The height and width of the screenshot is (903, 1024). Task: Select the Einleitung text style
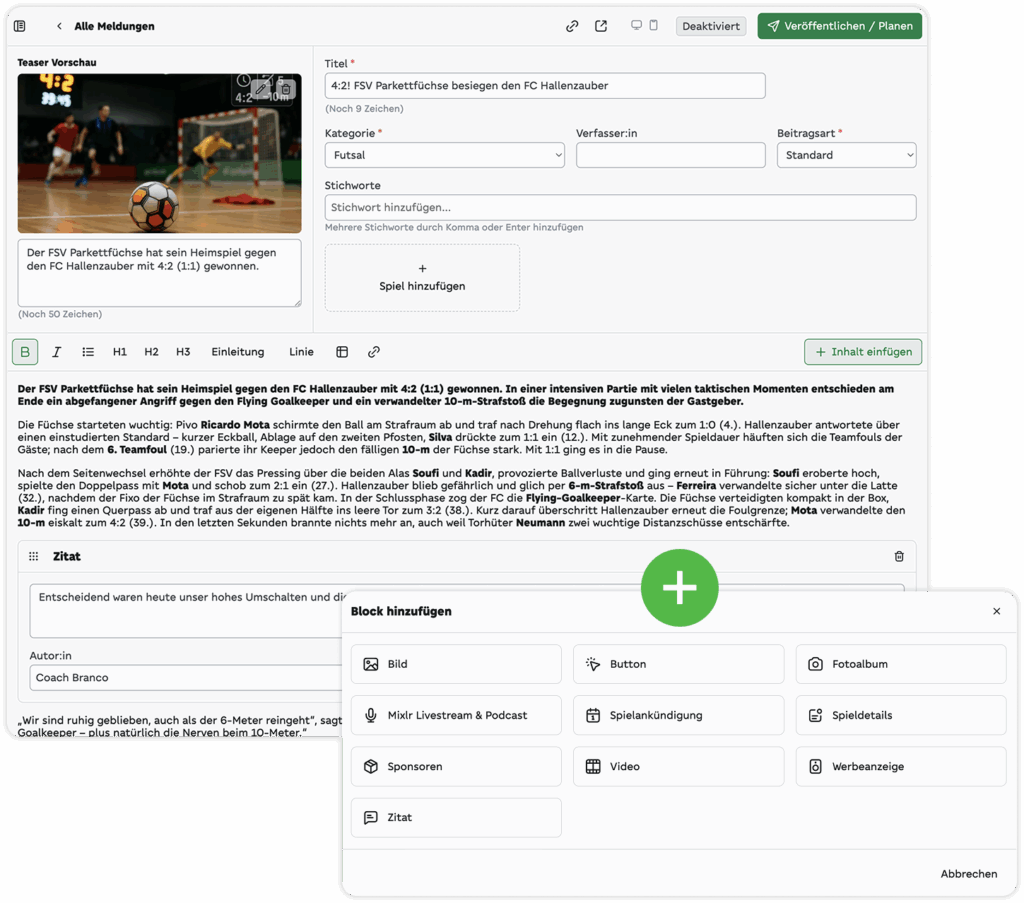[x=237, y=352]
